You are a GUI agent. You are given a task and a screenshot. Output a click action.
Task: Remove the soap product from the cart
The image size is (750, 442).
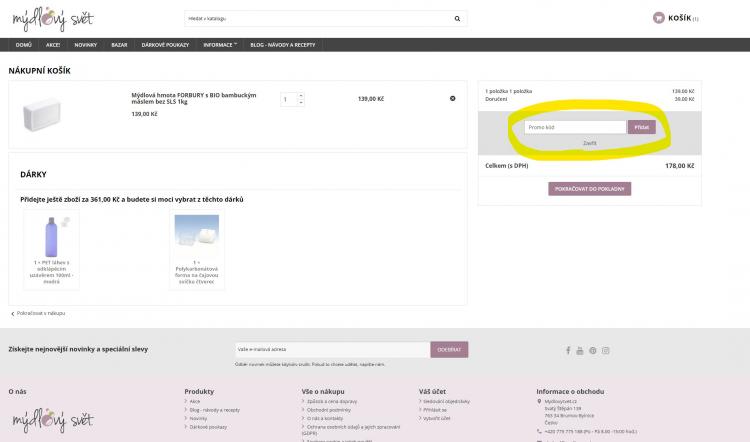453,98
